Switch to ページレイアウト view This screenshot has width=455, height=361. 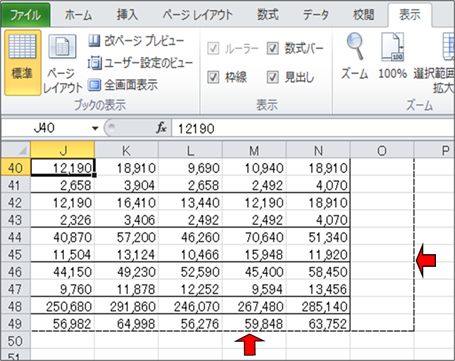click(x=62, y=63)
